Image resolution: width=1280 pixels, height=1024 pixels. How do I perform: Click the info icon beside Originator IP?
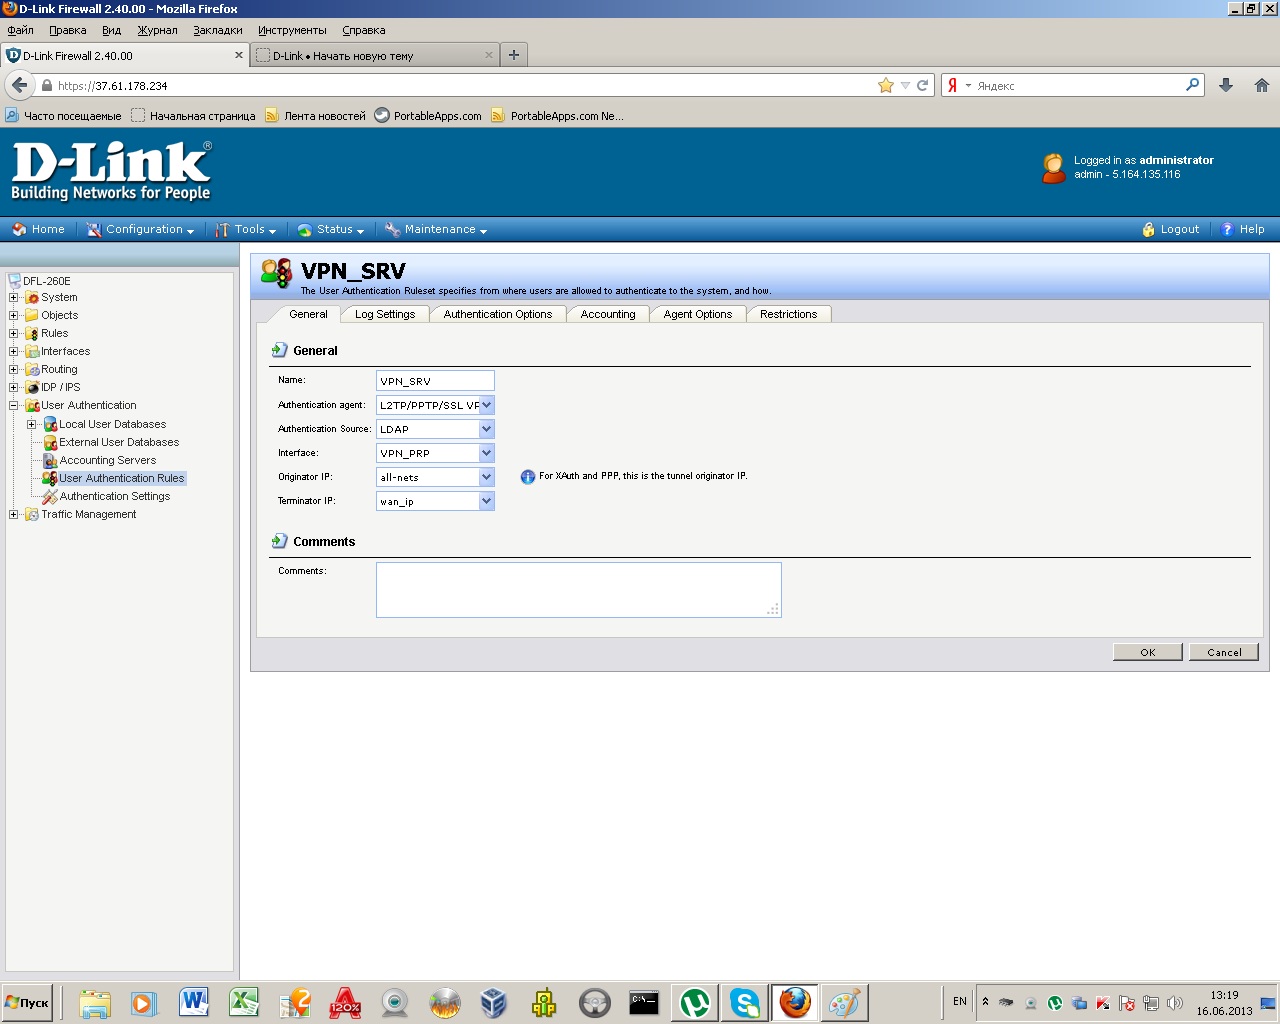tap(528, 477)
